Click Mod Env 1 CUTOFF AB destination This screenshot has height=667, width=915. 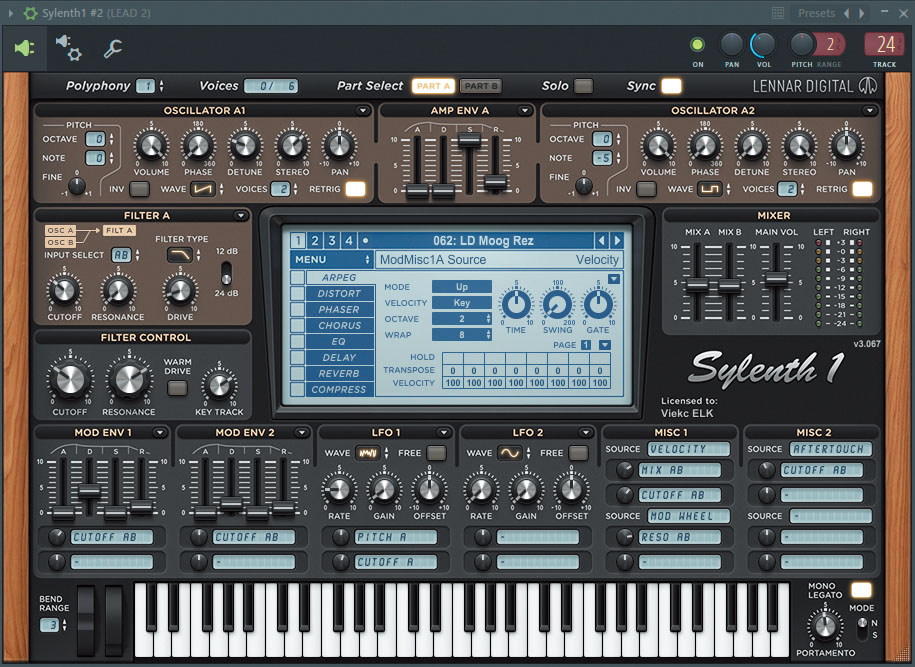(x=111, y=537)
